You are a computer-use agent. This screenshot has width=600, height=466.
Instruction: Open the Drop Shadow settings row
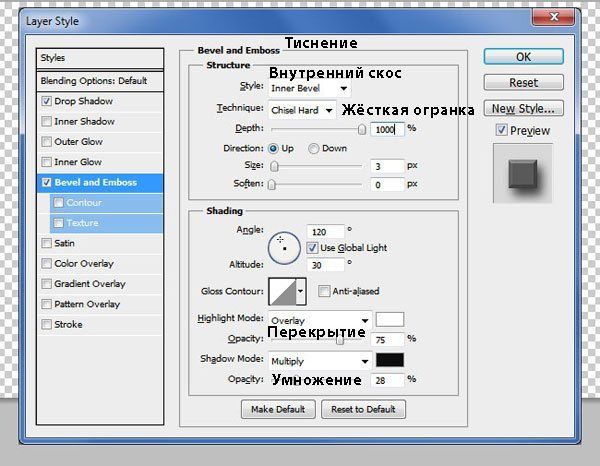point(100,101)
